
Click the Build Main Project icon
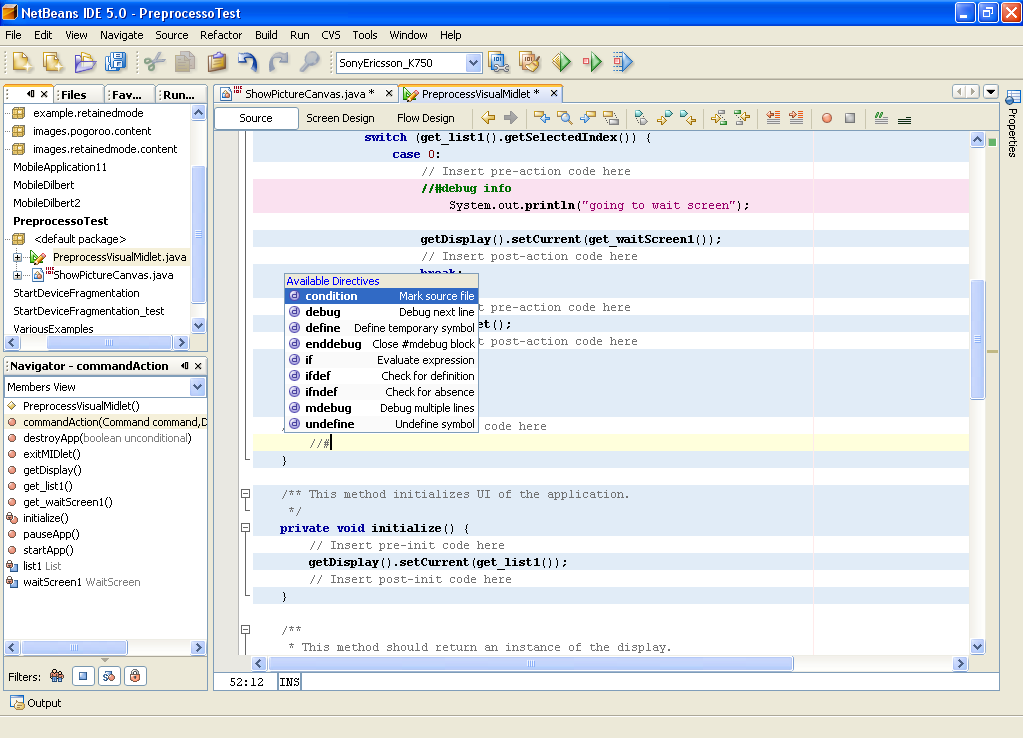click(x=498, y=63)
